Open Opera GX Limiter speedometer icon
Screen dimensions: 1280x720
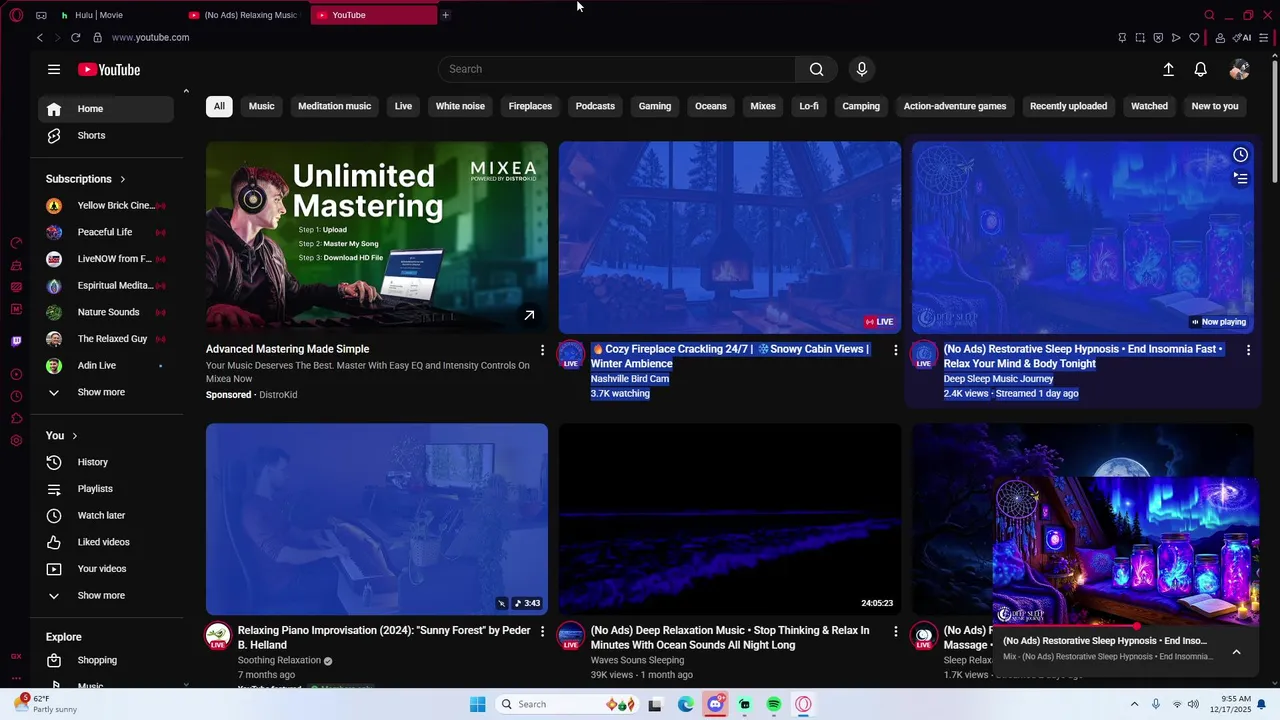point(16,243)
